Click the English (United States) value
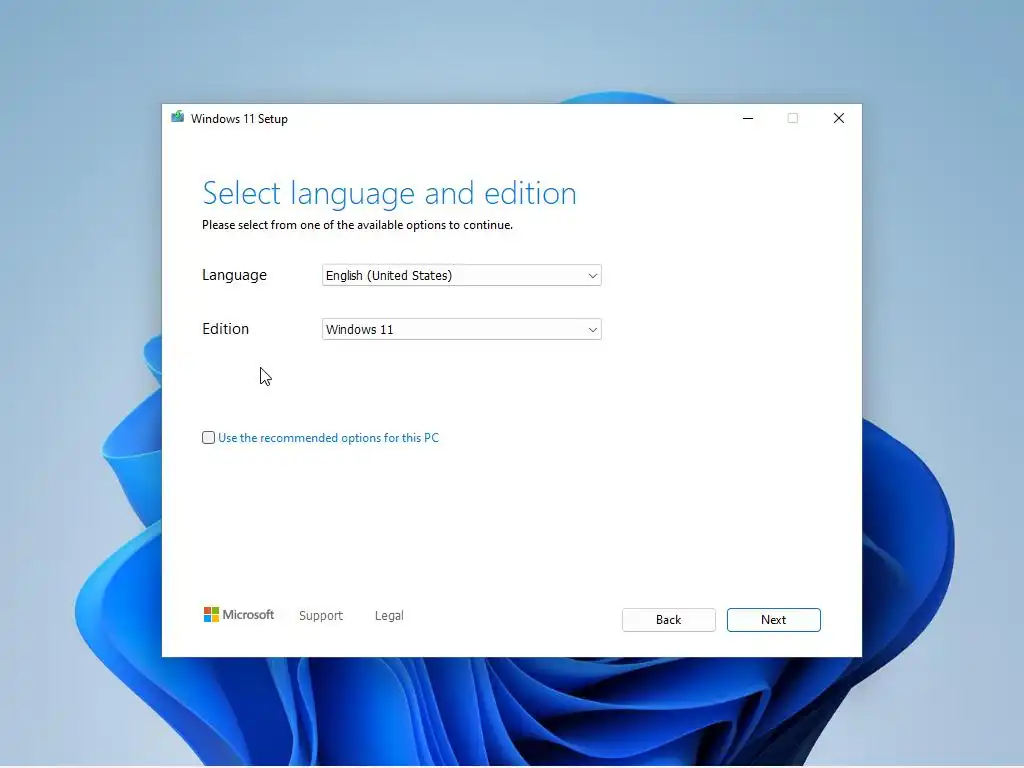 [389, 276]
